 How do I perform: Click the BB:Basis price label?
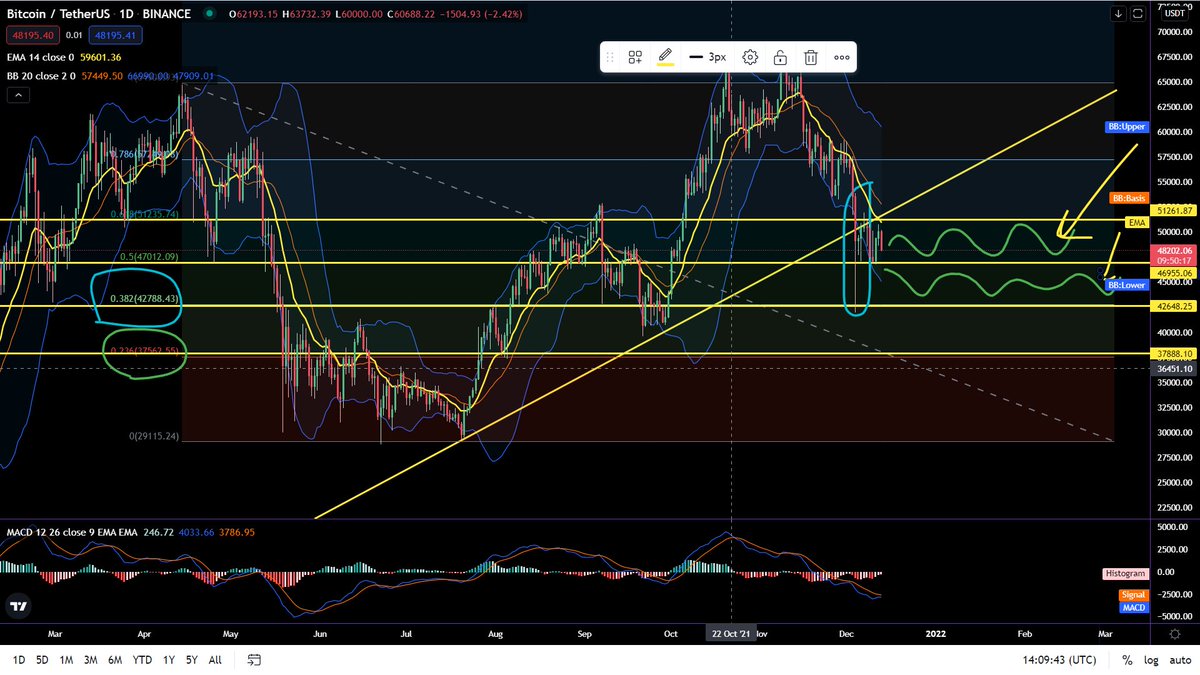[1130, 198]
